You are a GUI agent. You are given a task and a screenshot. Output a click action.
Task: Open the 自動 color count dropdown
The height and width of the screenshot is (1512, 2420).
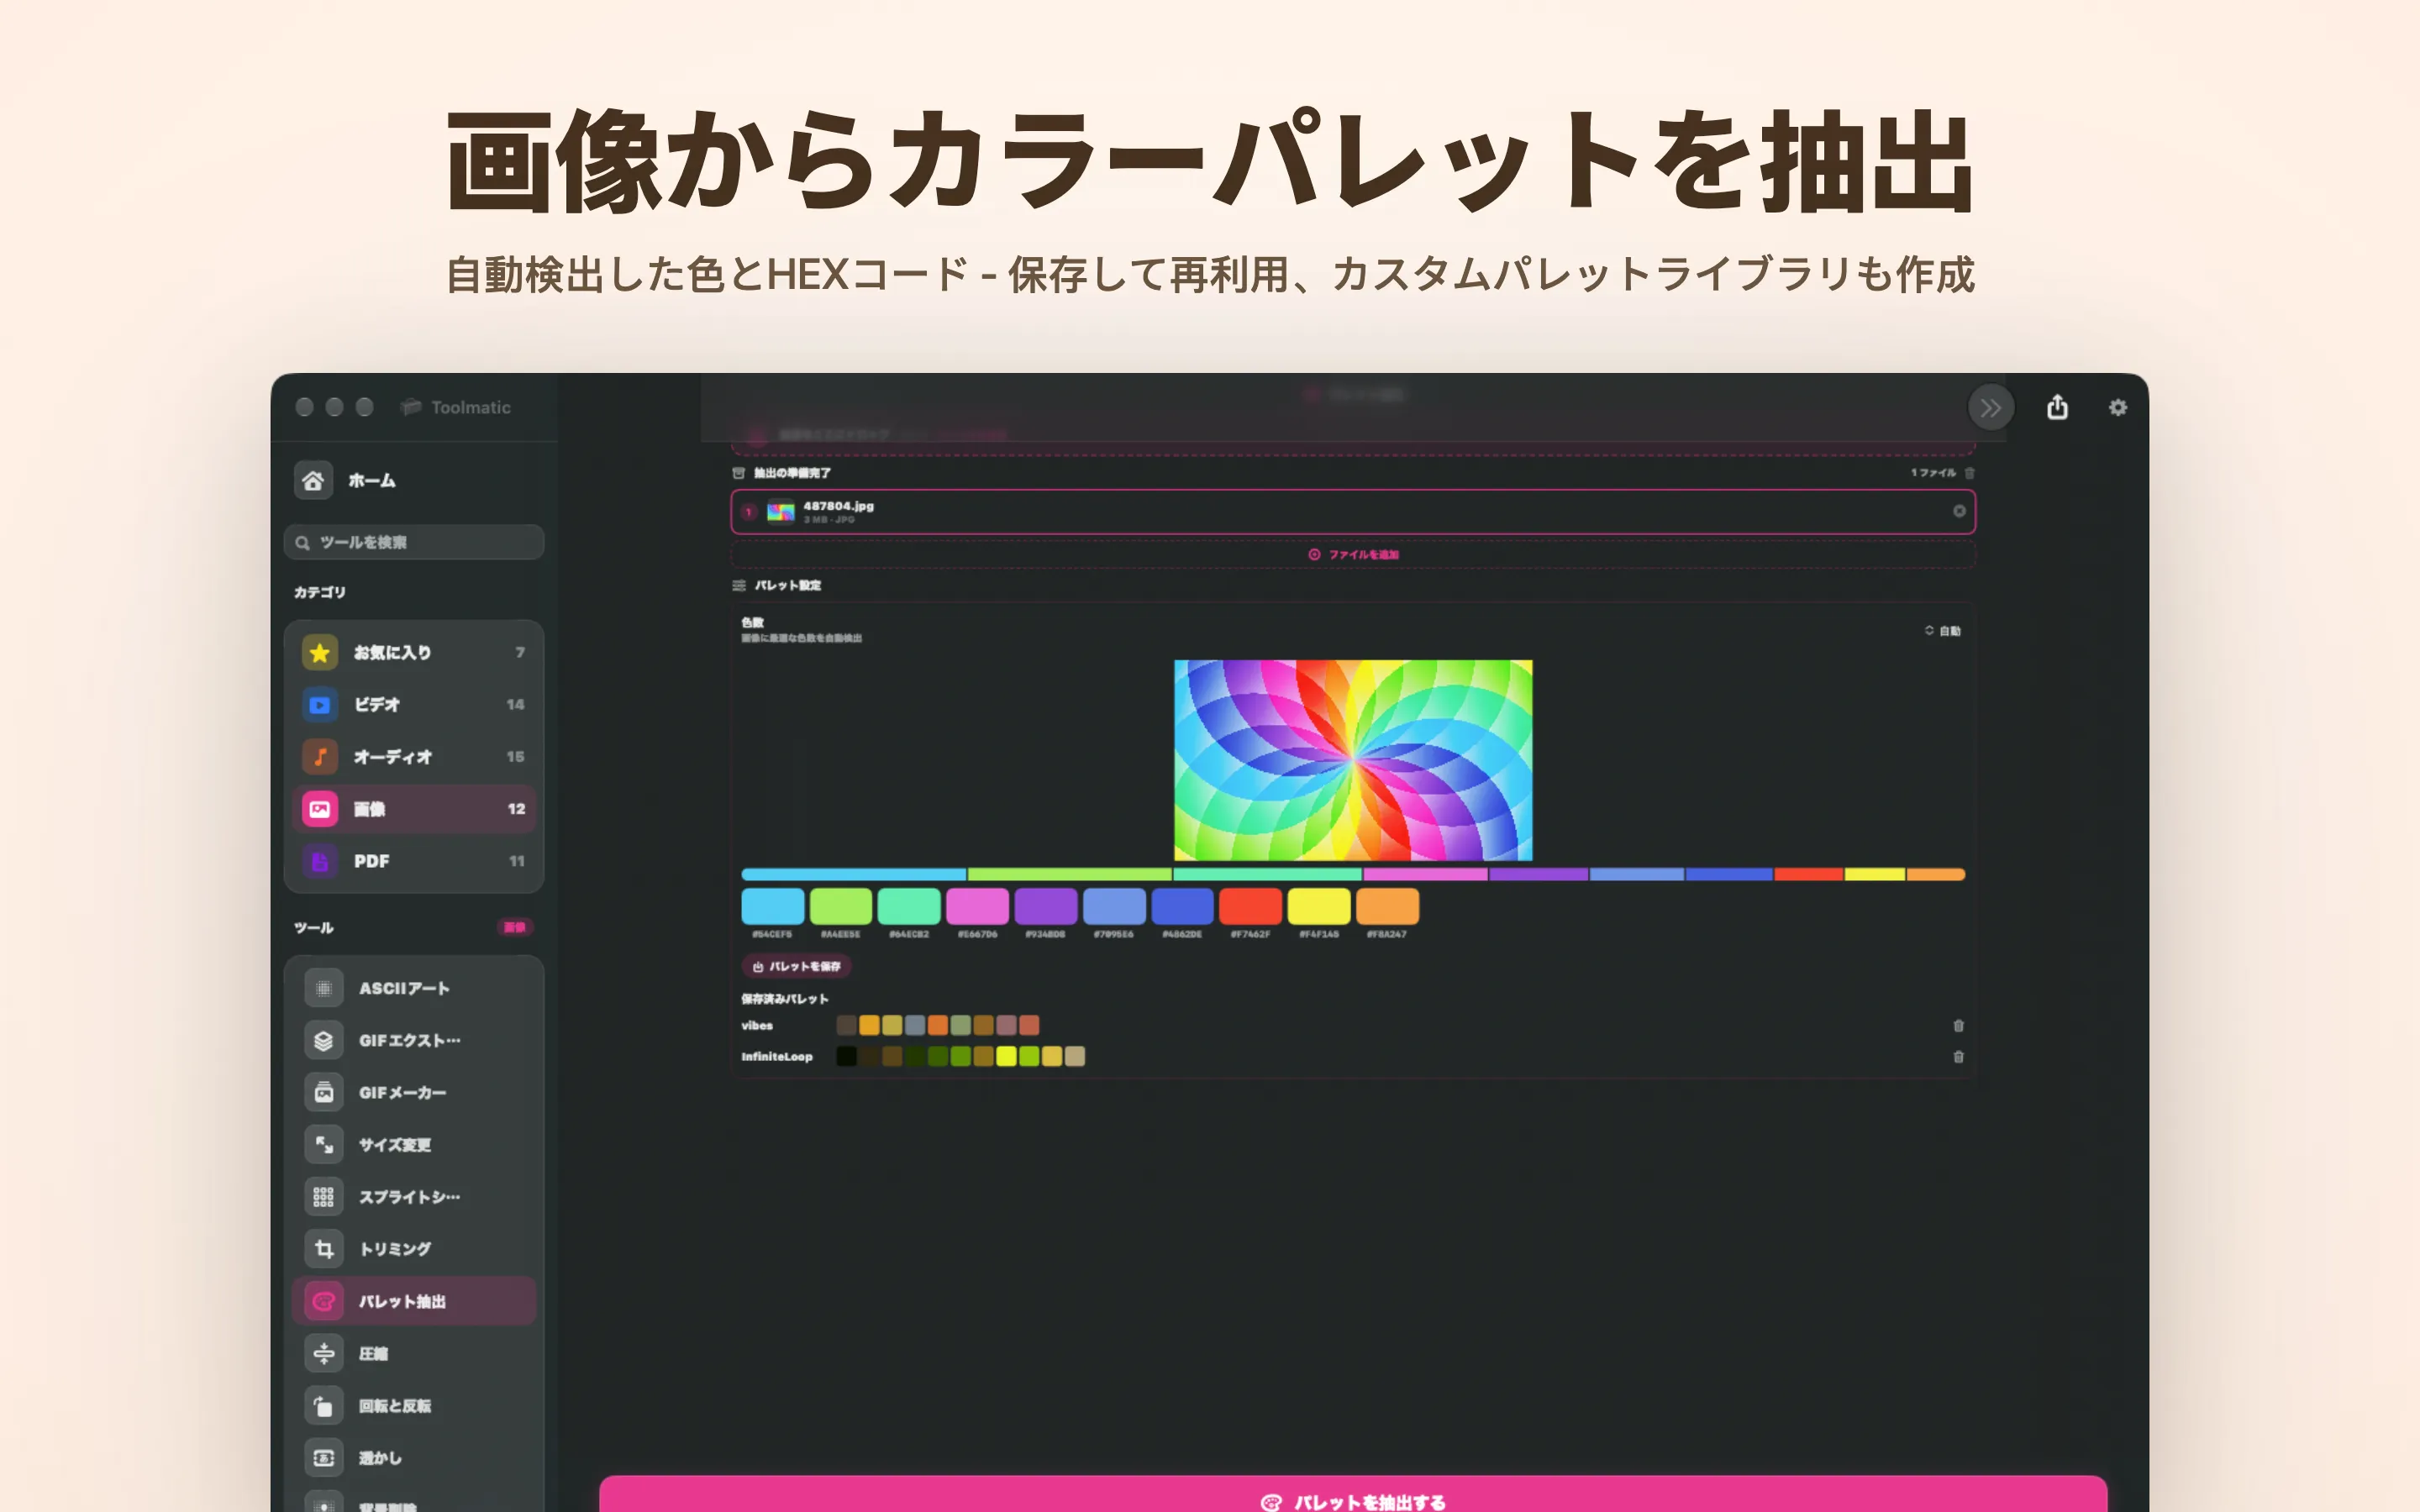pyautogui.click(x=1943, y=630)
